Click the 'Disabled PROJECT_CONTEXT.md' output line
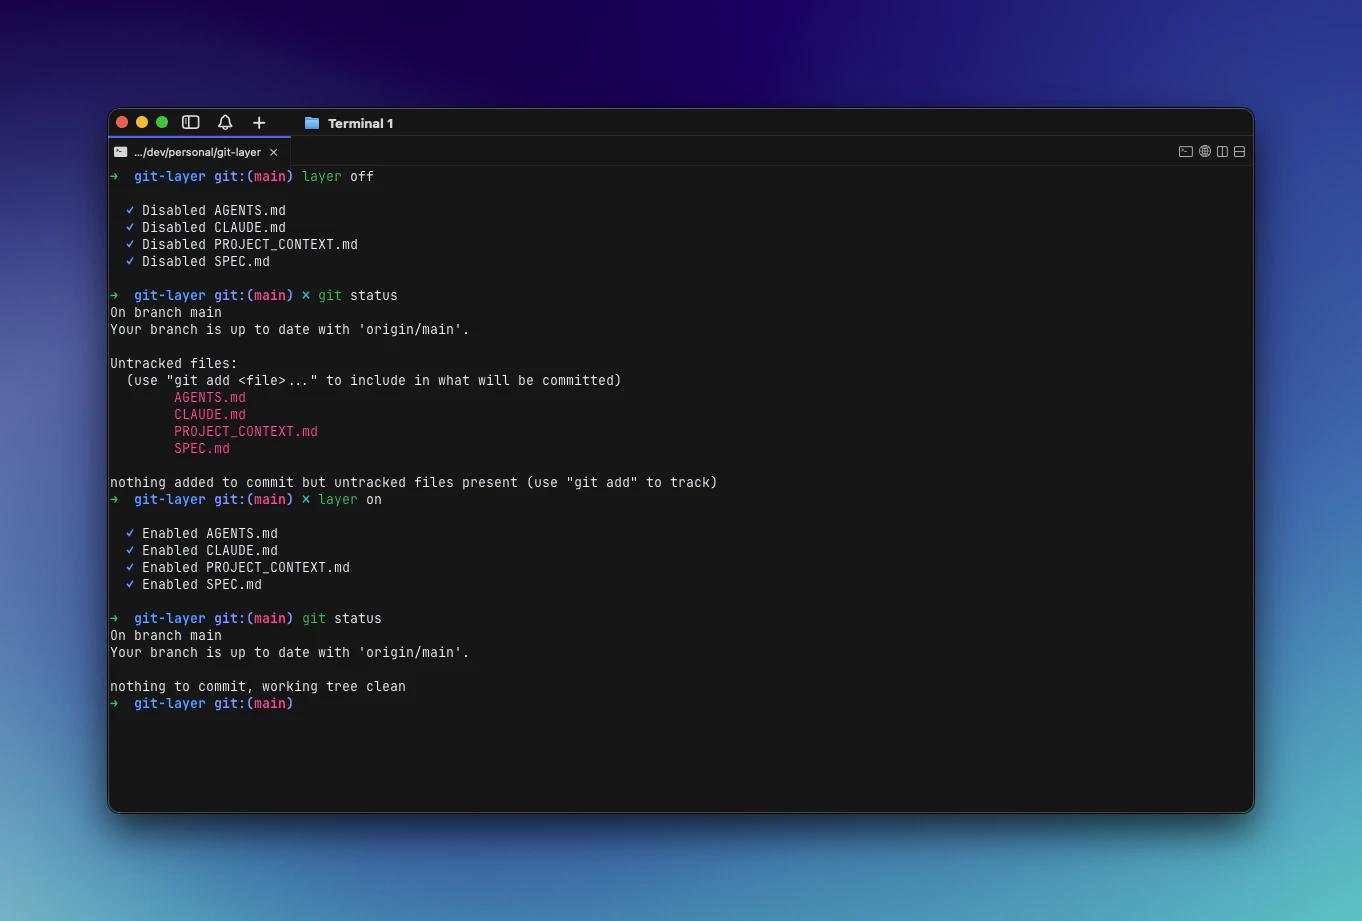Screen dimensions: 1362x921 pos(242,244)
